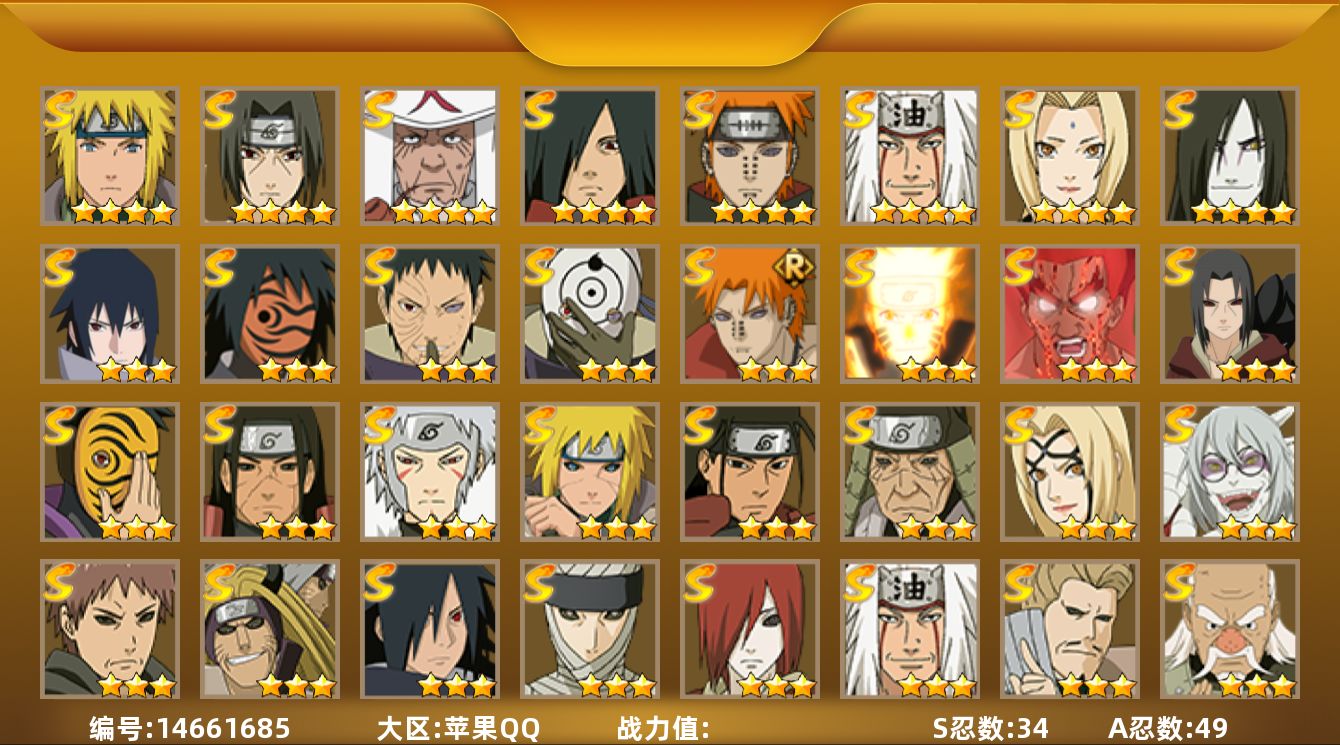
Task: Choose the old Onoki with red nose
Action: [x=1229, y=629]
